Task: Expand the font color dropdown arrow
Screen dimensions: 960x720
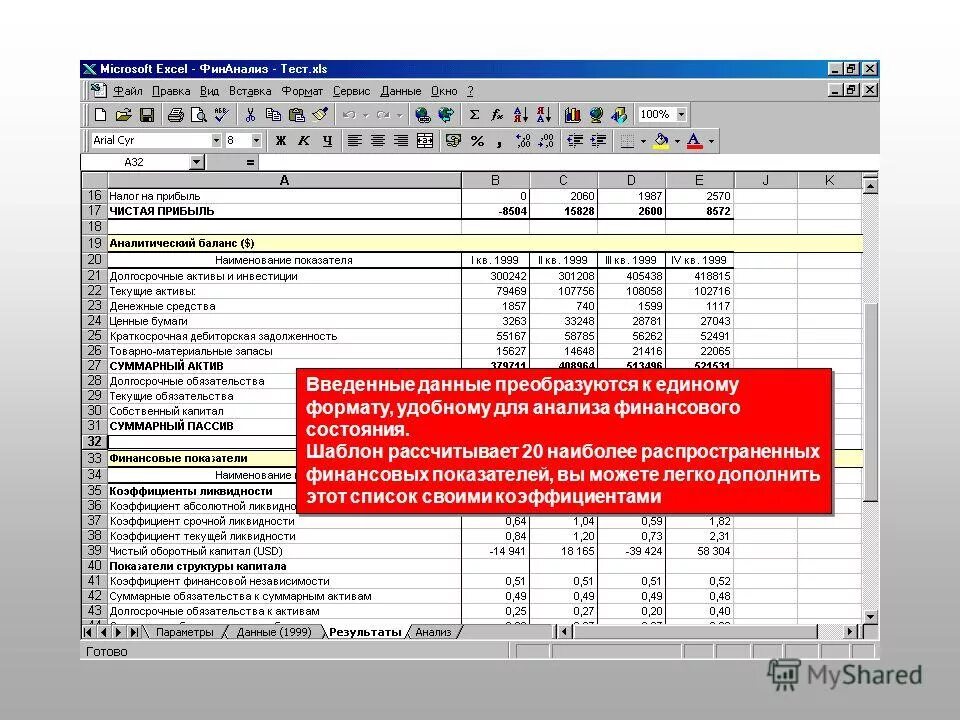Action: click(x=711, y=141)
